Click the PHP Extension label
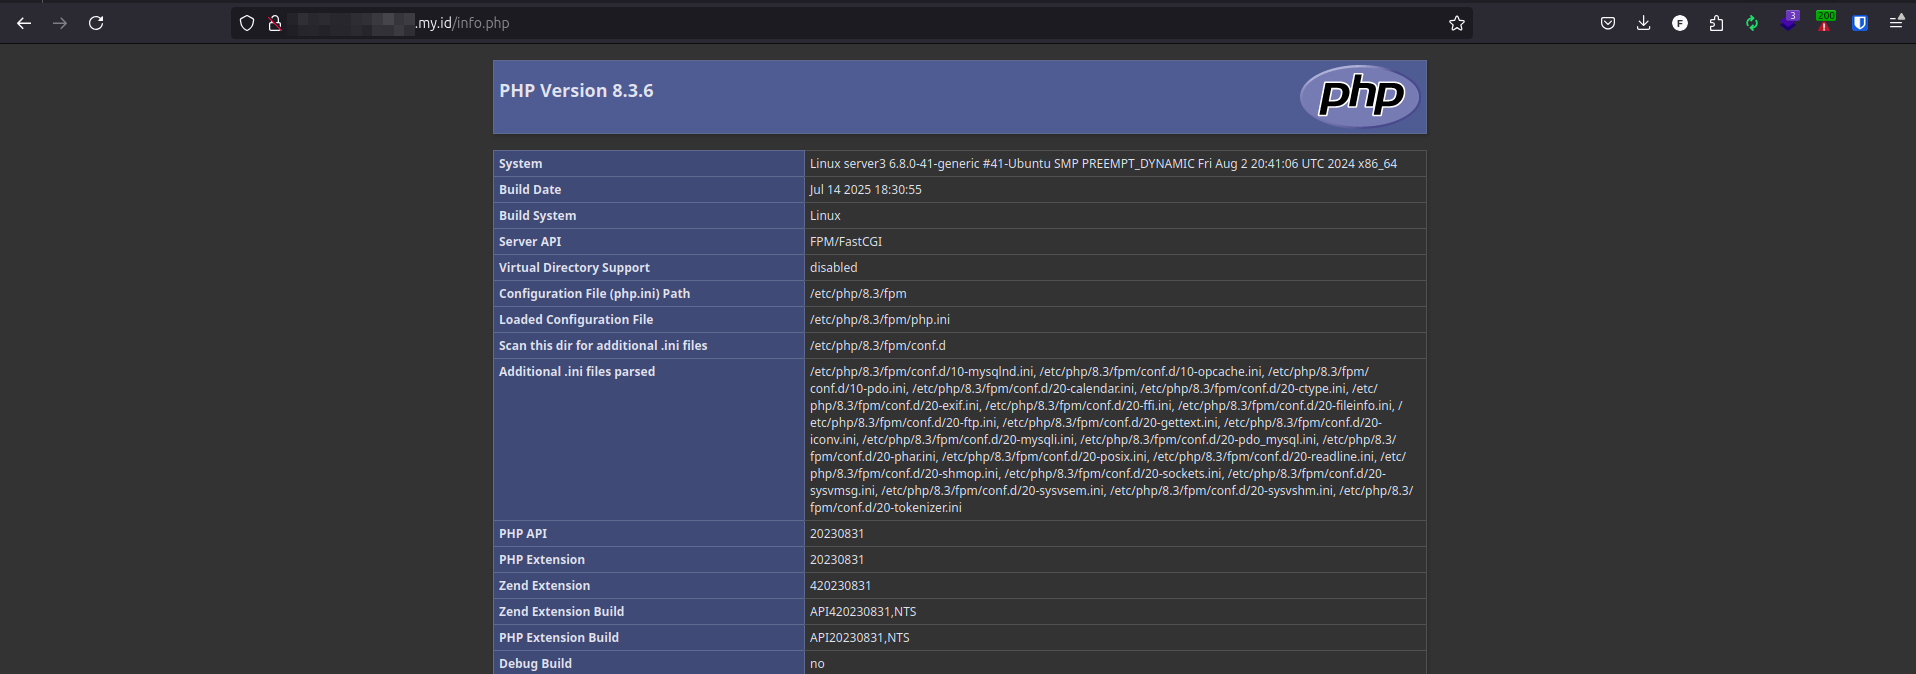Screen dimensions: 1916x674 point(542,560)
